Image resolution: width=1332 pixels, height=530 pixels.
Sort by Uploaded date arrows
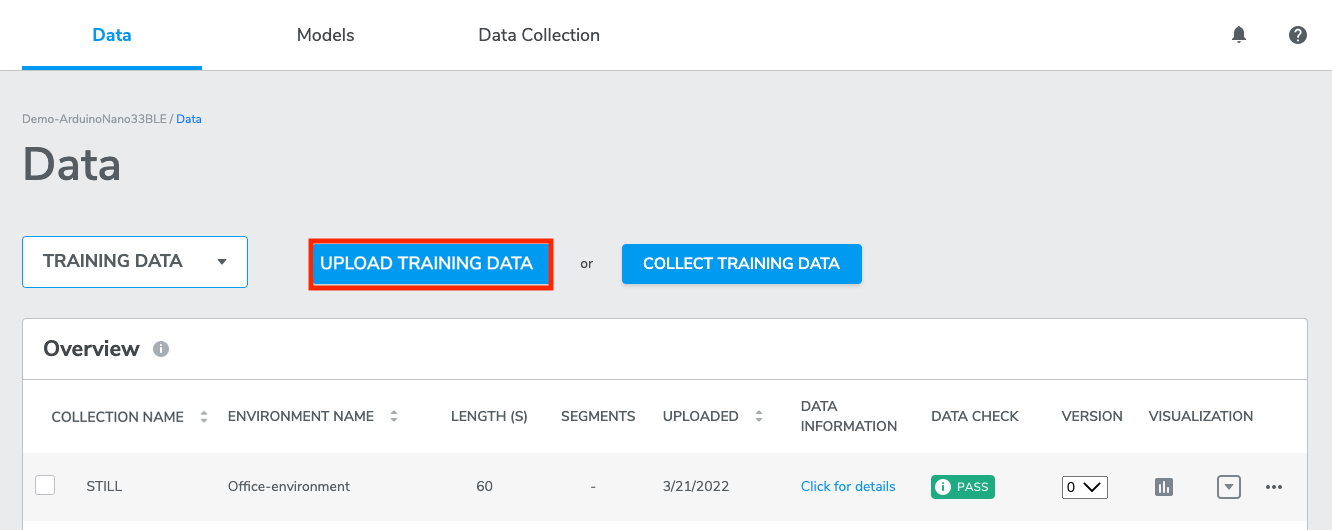(x=759, y=416)
